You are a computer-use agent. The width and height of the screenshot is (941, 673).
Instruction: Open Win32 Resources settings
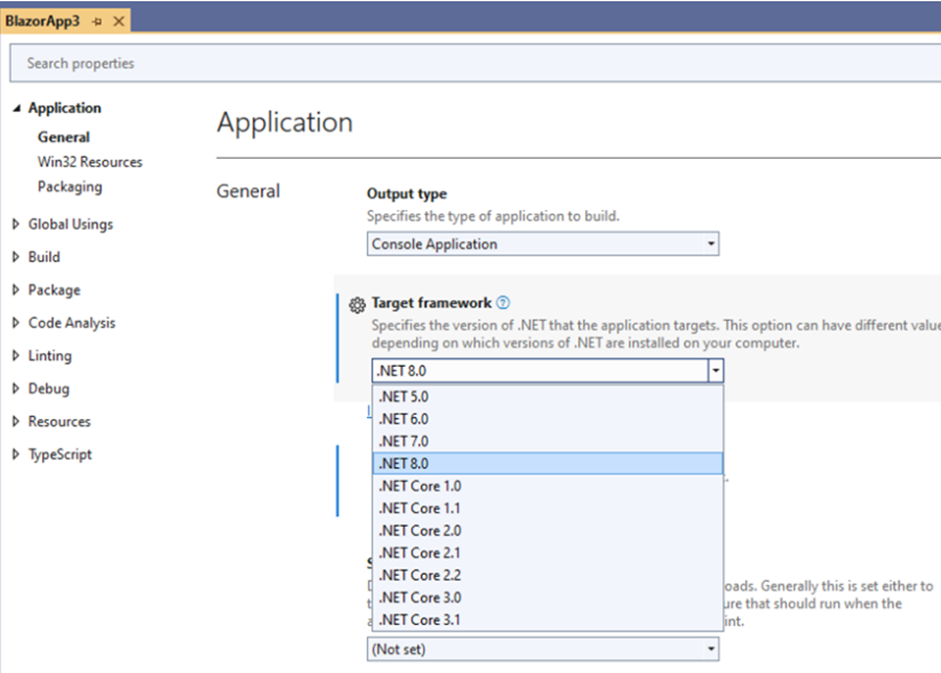click(x=90, y=162)
